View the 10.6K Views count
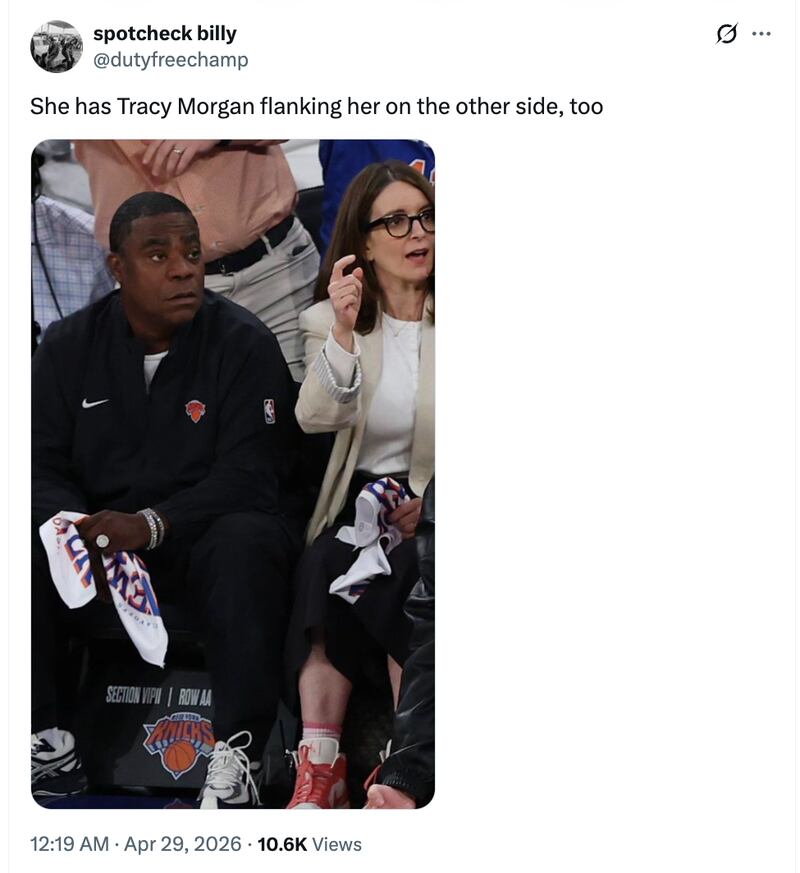This screenshot has width=800, height=873. point(310,843)
